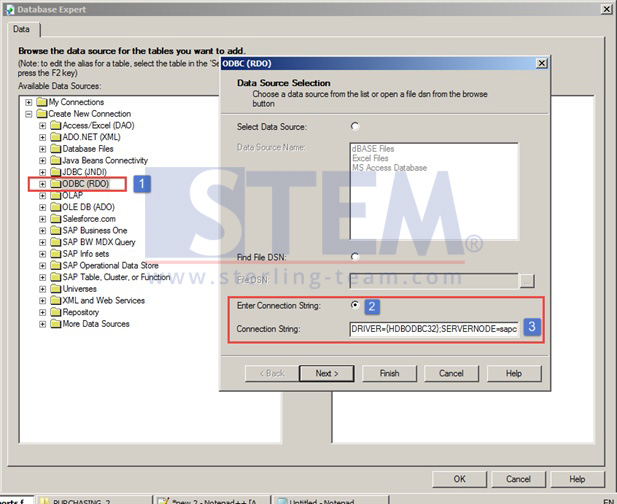This screenshot has width=617, height=504.
Task: Select the Enter Connection String radio button
Action: (x=355, y=305)
